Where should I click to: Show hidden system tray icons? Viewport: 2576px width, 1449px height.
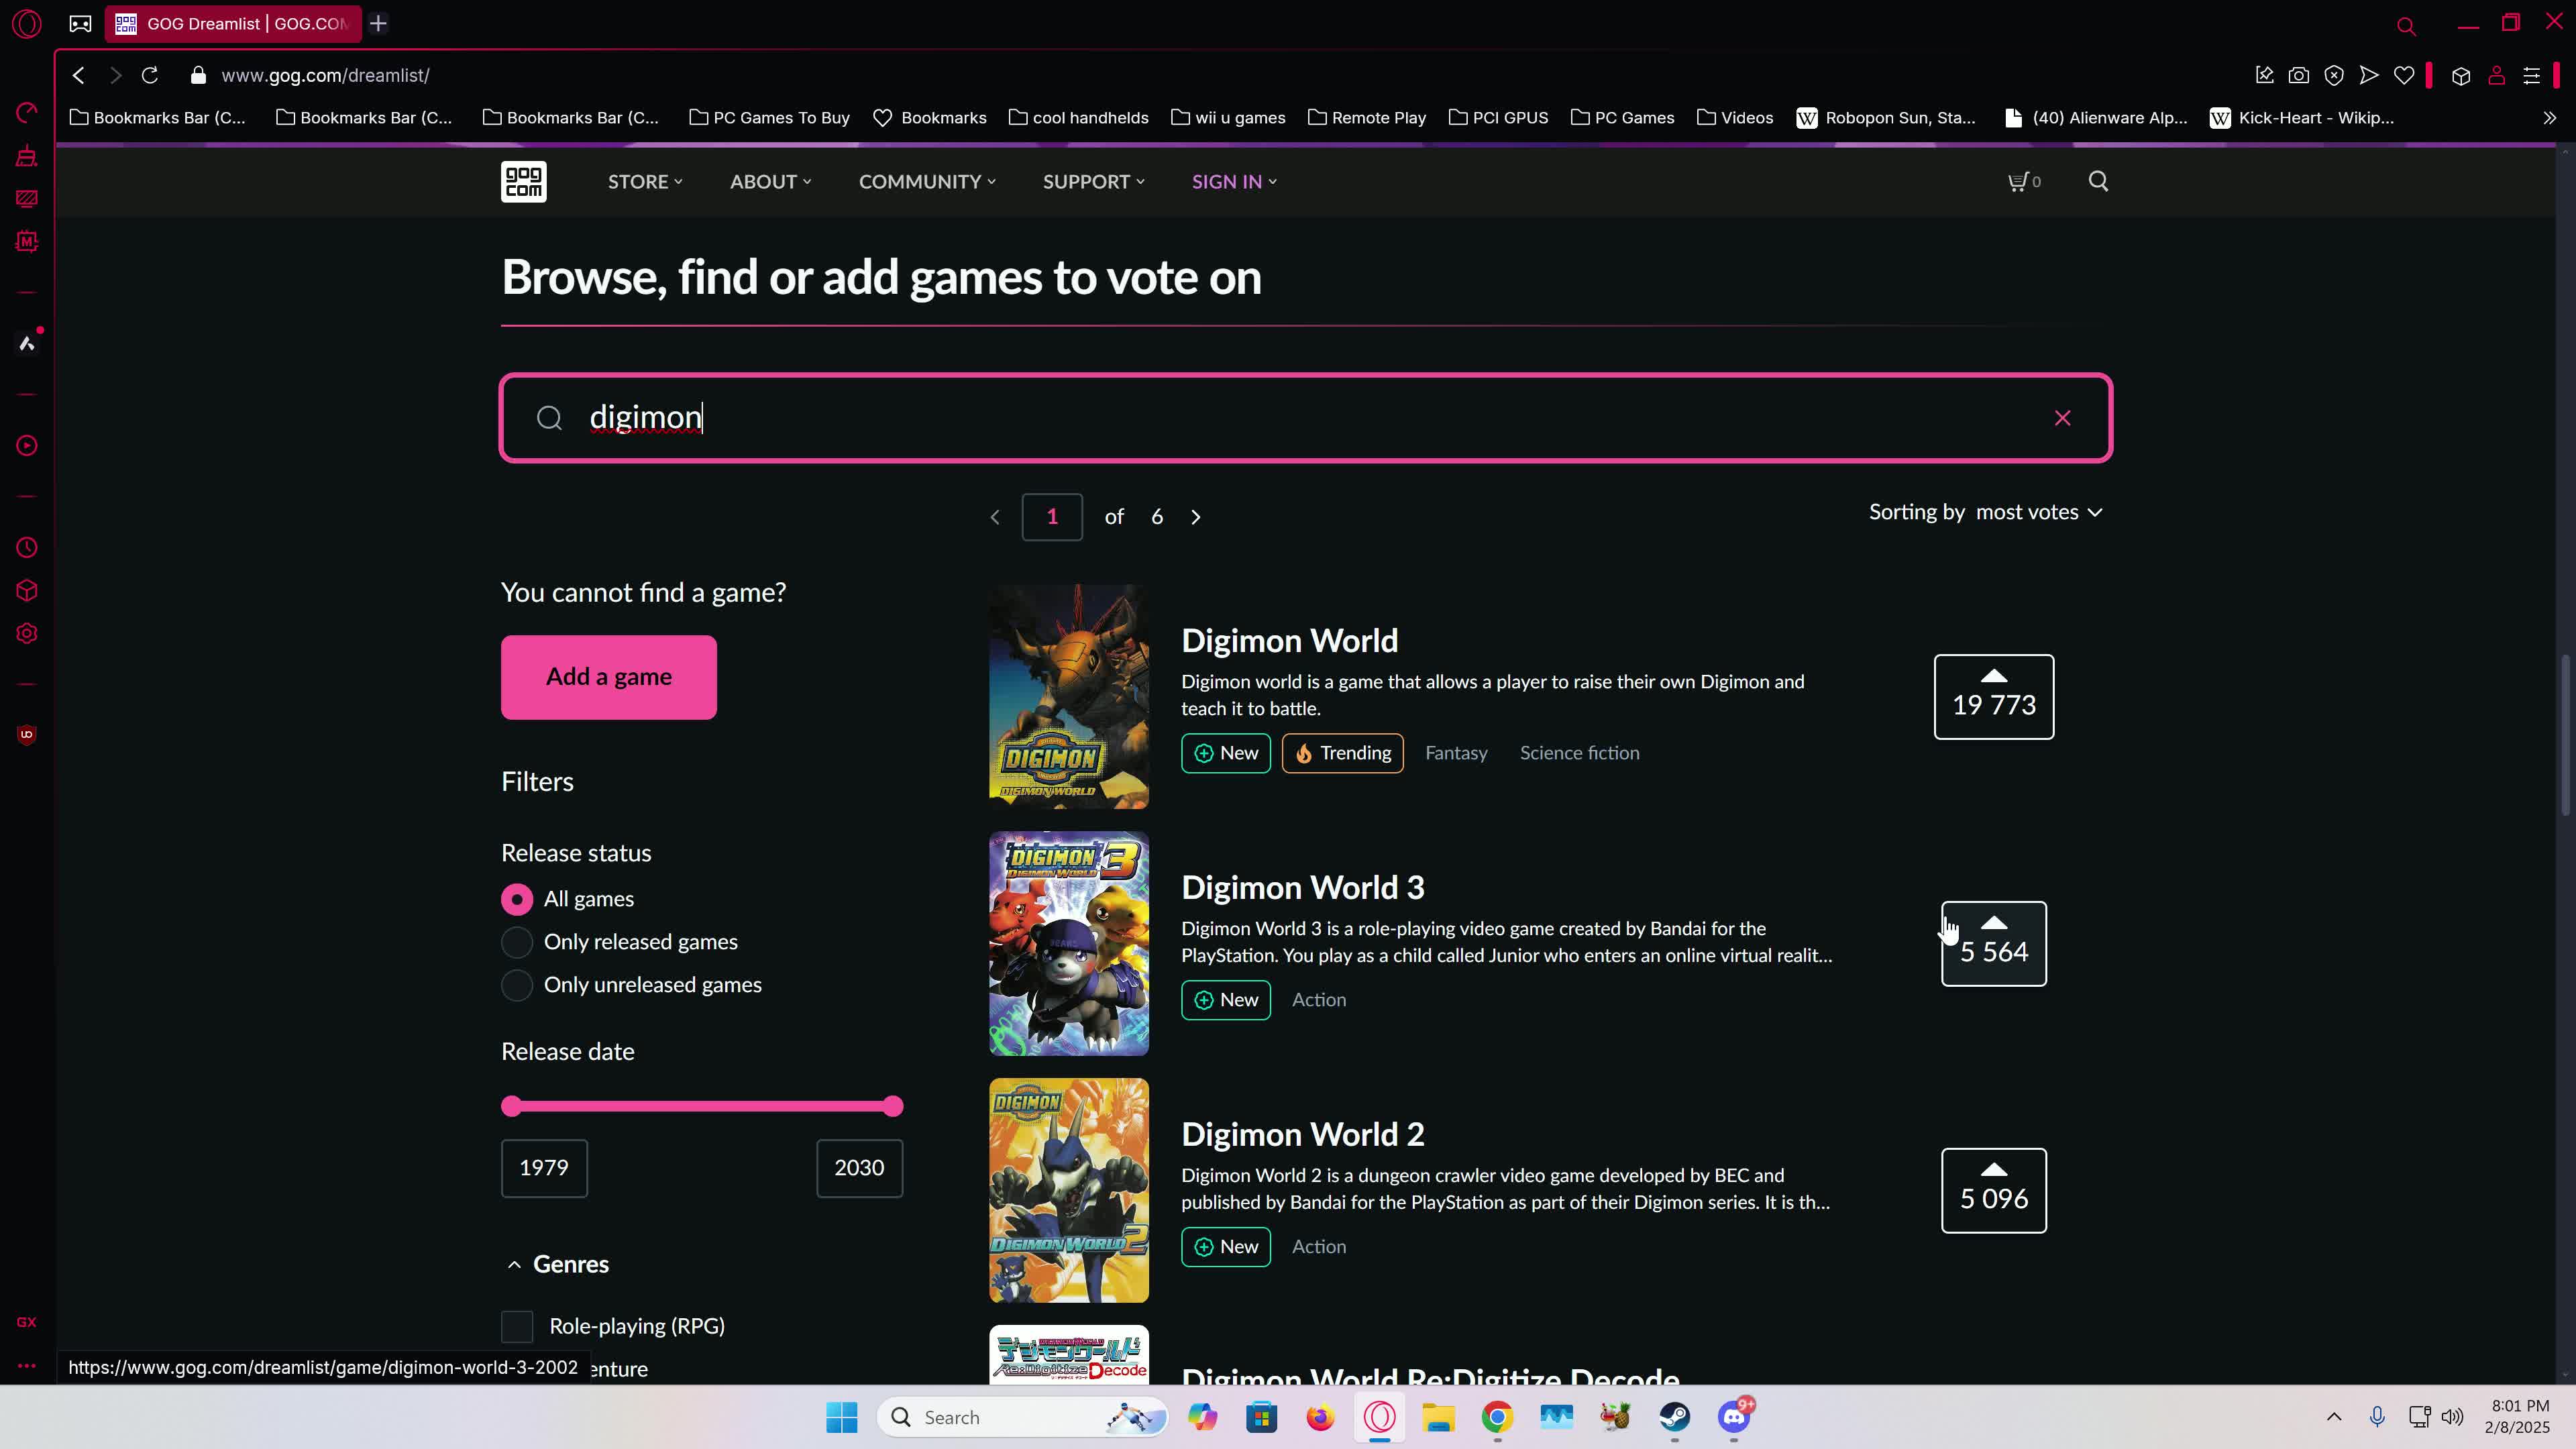[2334, 1417]
